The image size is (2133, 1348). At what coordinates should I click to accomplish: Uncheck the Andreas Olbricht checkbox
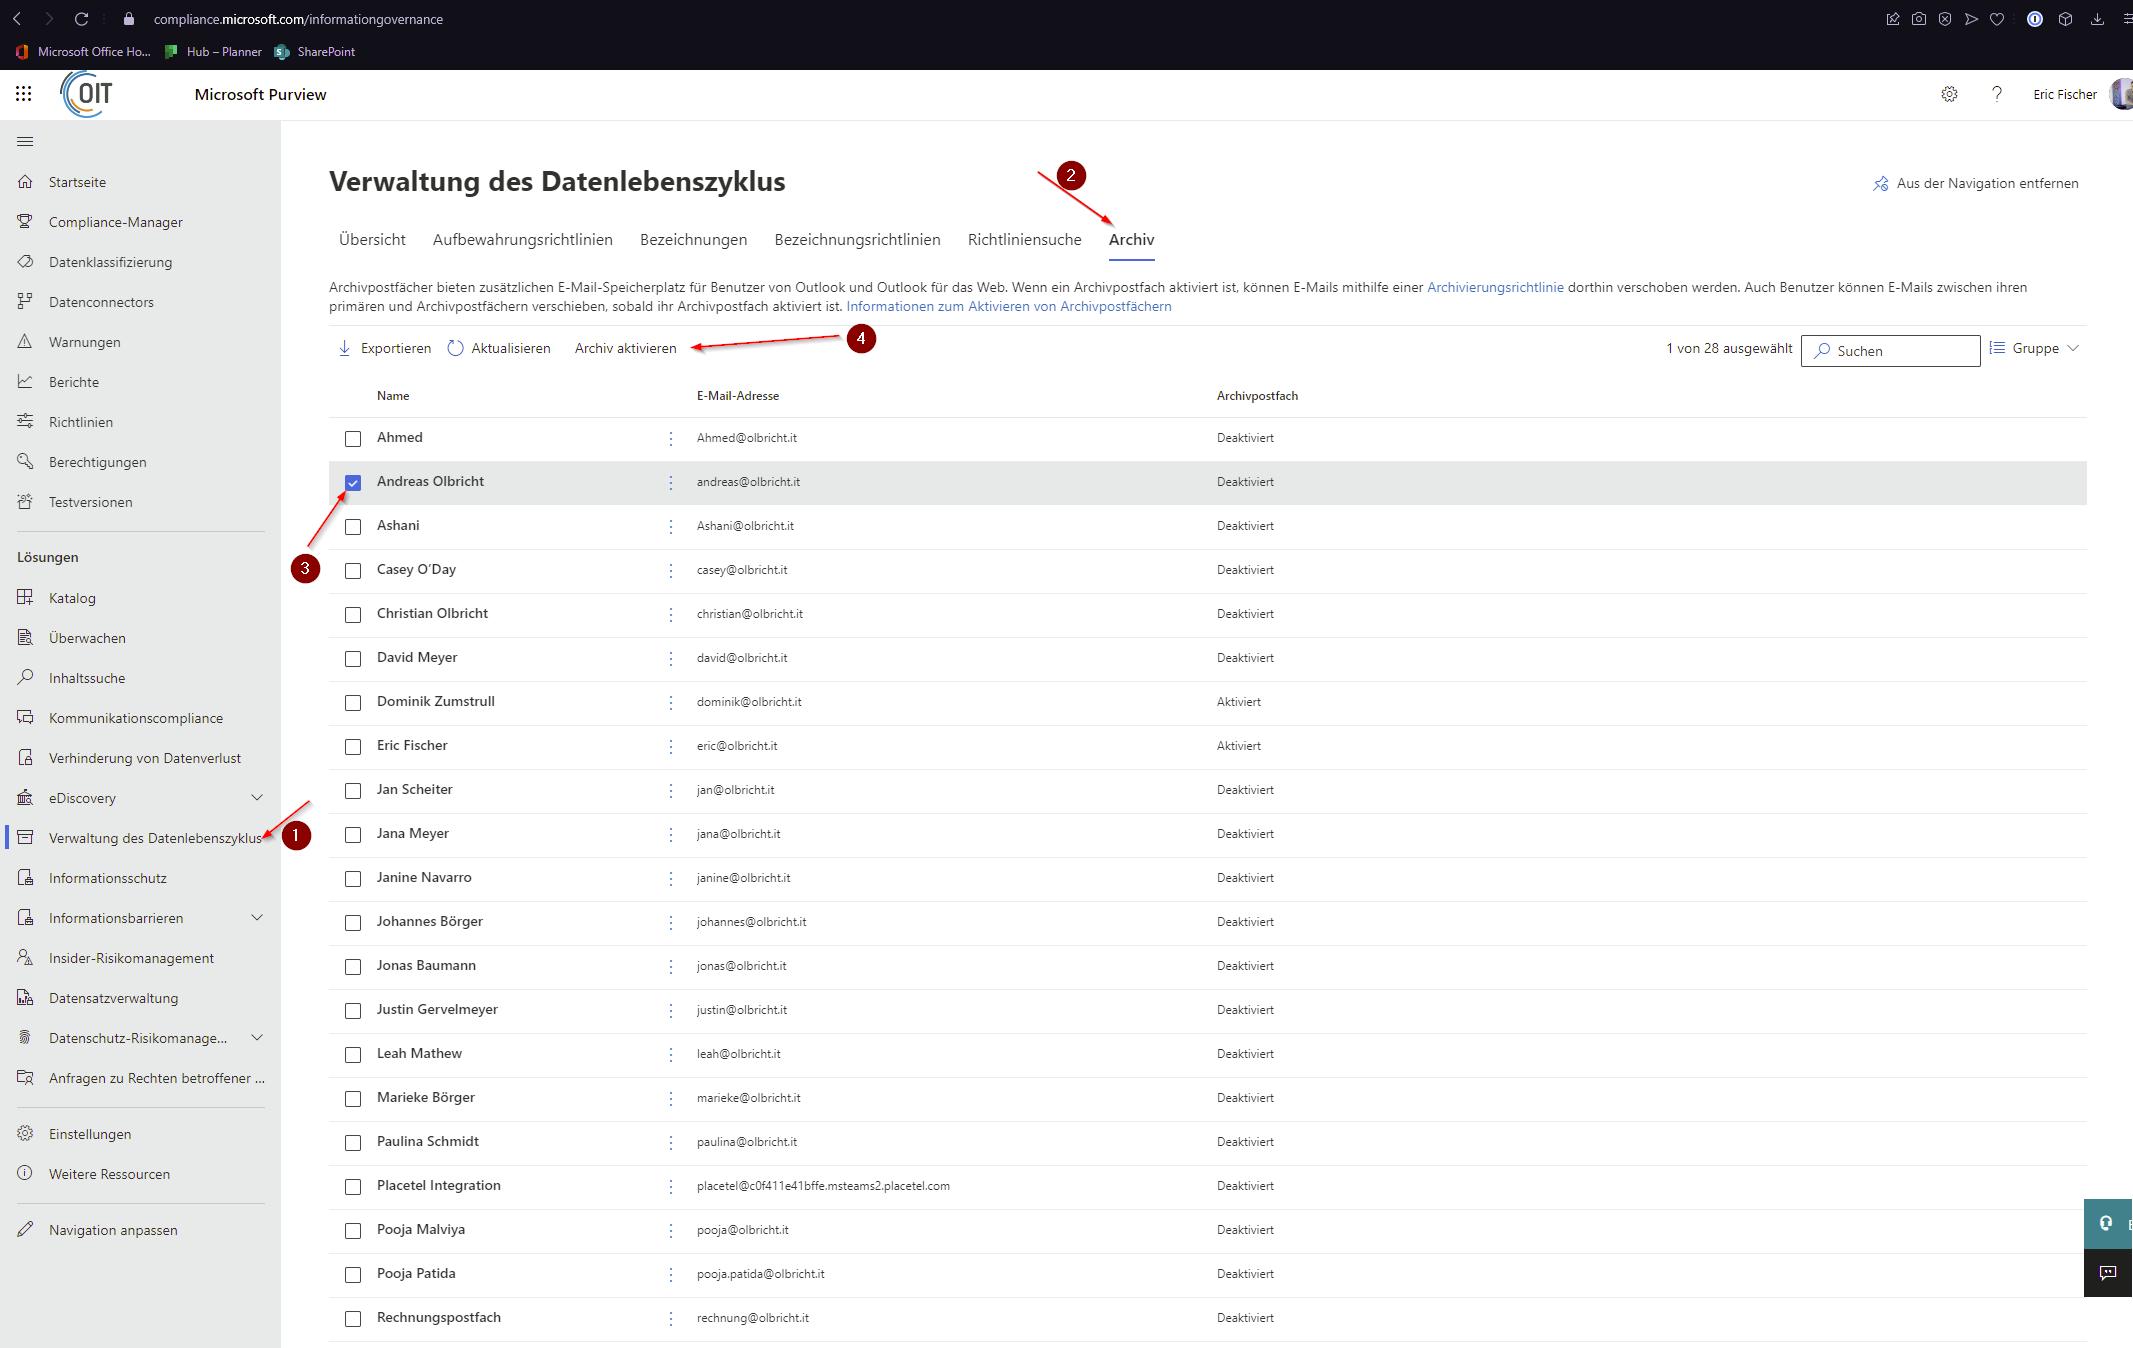(353, 483)
